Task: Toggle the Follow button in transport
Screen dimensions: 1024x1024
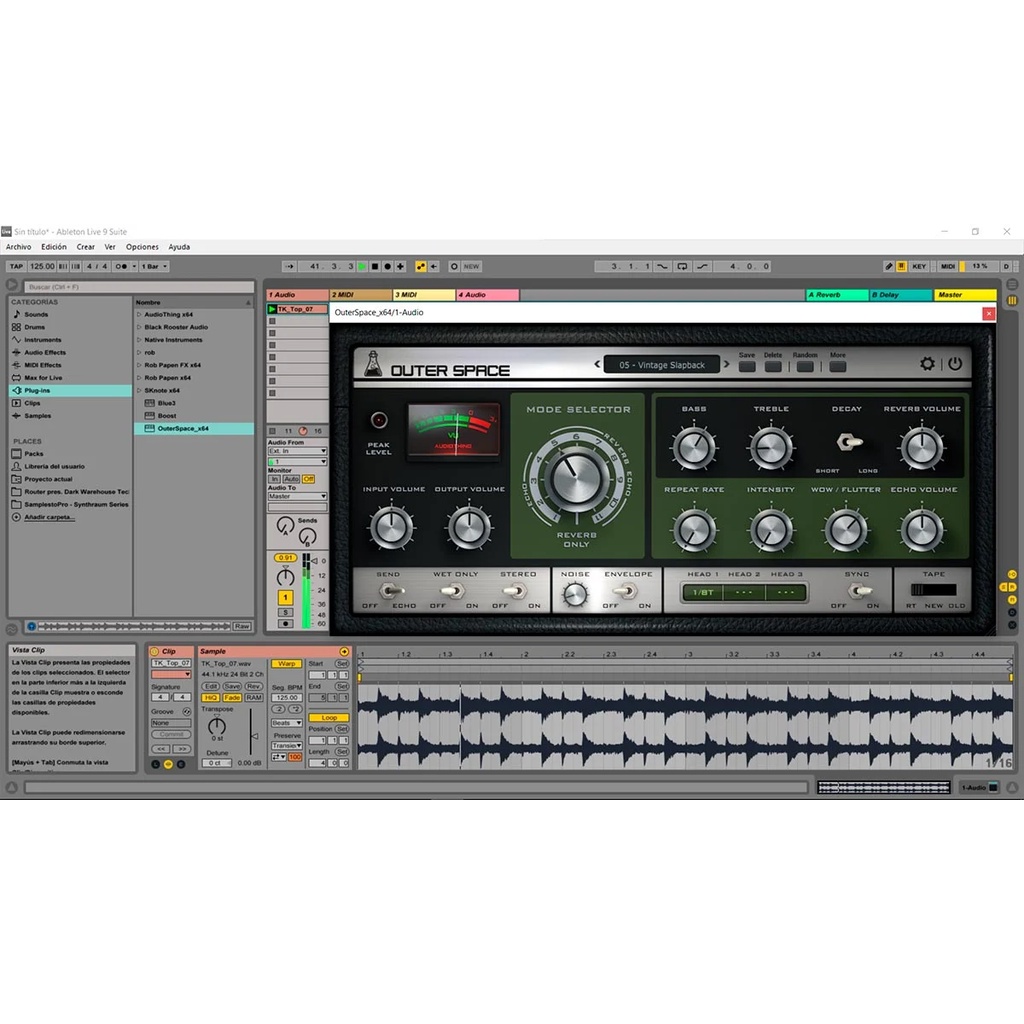Action: click(x=289, y=266)
